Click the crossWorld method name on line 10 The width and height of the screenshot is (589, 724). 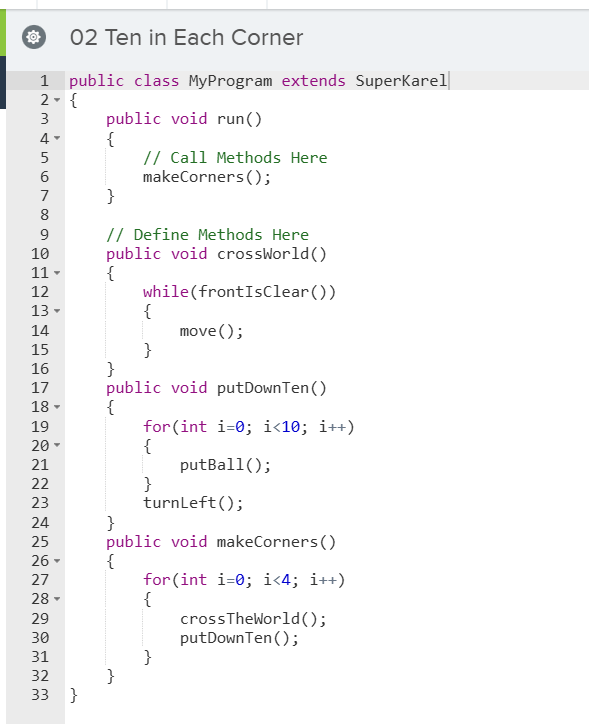click(x=263, y=254)
